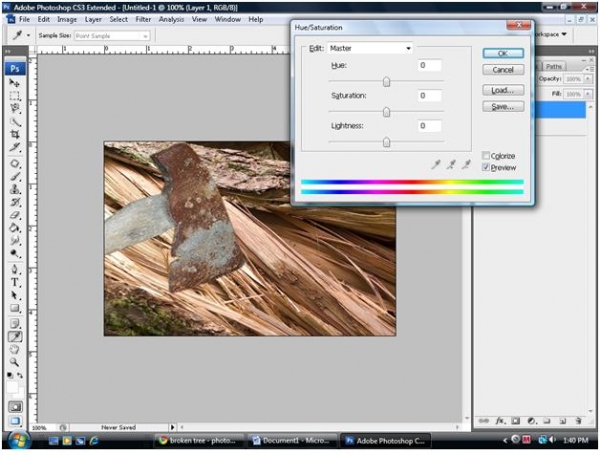Select the Magic Wand tool
The image size is (600, 455).
(15, 122)
